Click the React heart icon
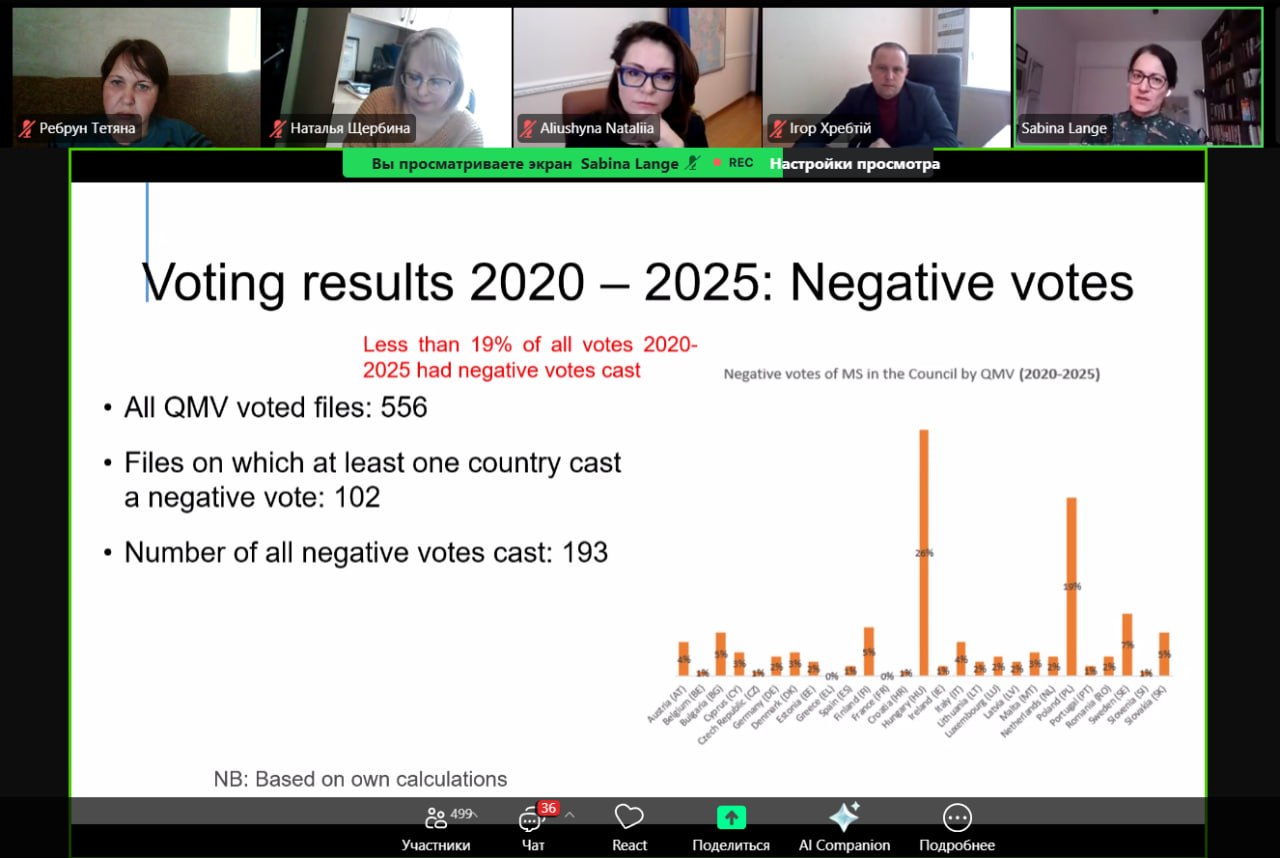This screenshot has height=858, width=1280. 629,827
